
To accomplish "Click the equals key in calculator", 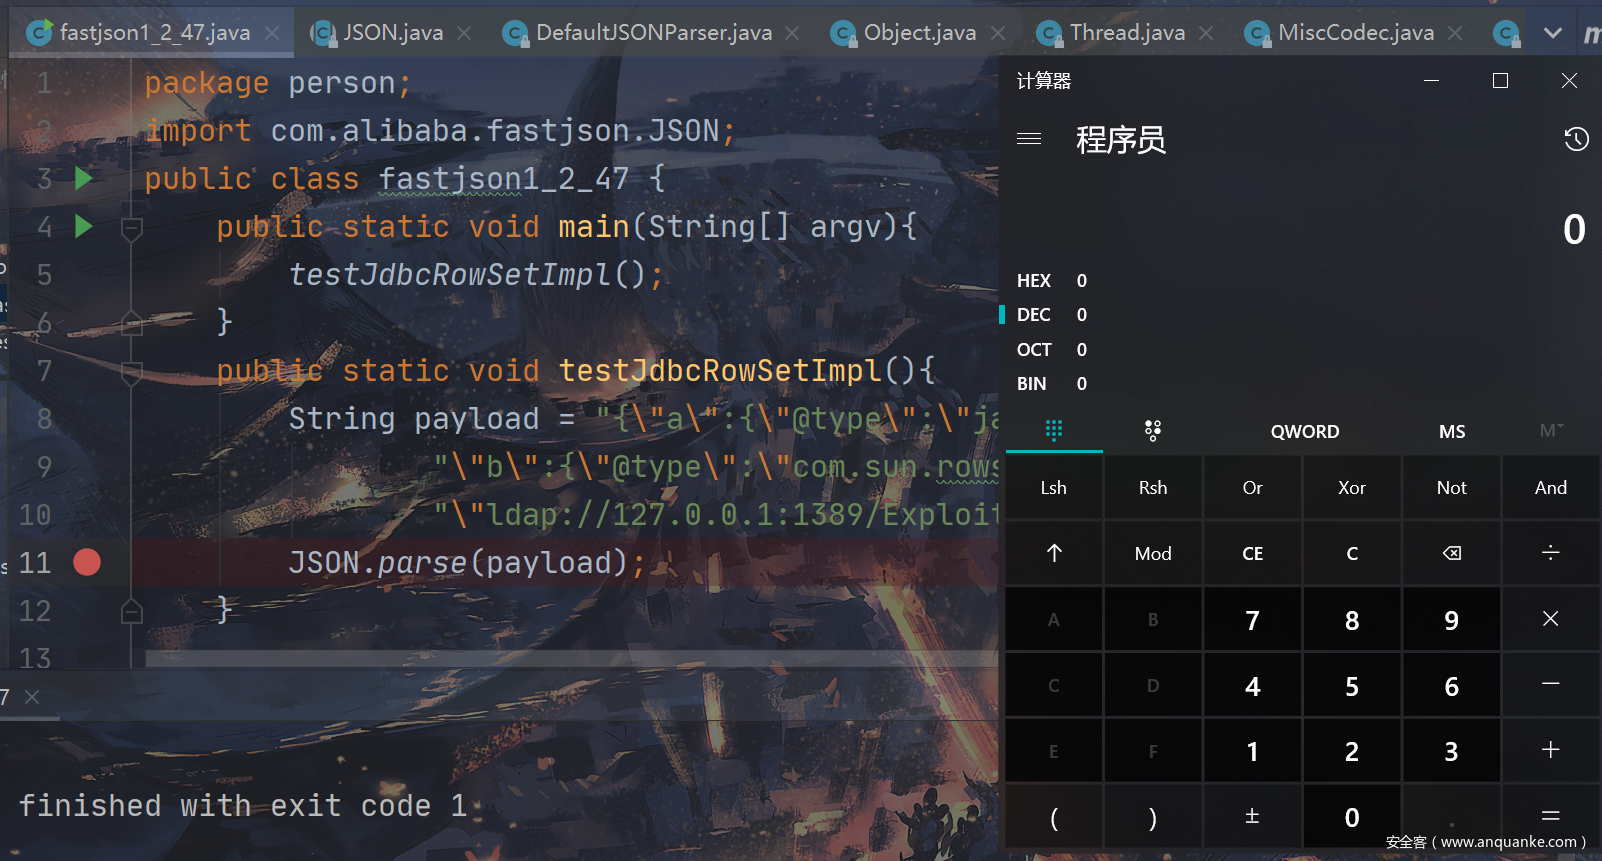I will (1551, 816).
